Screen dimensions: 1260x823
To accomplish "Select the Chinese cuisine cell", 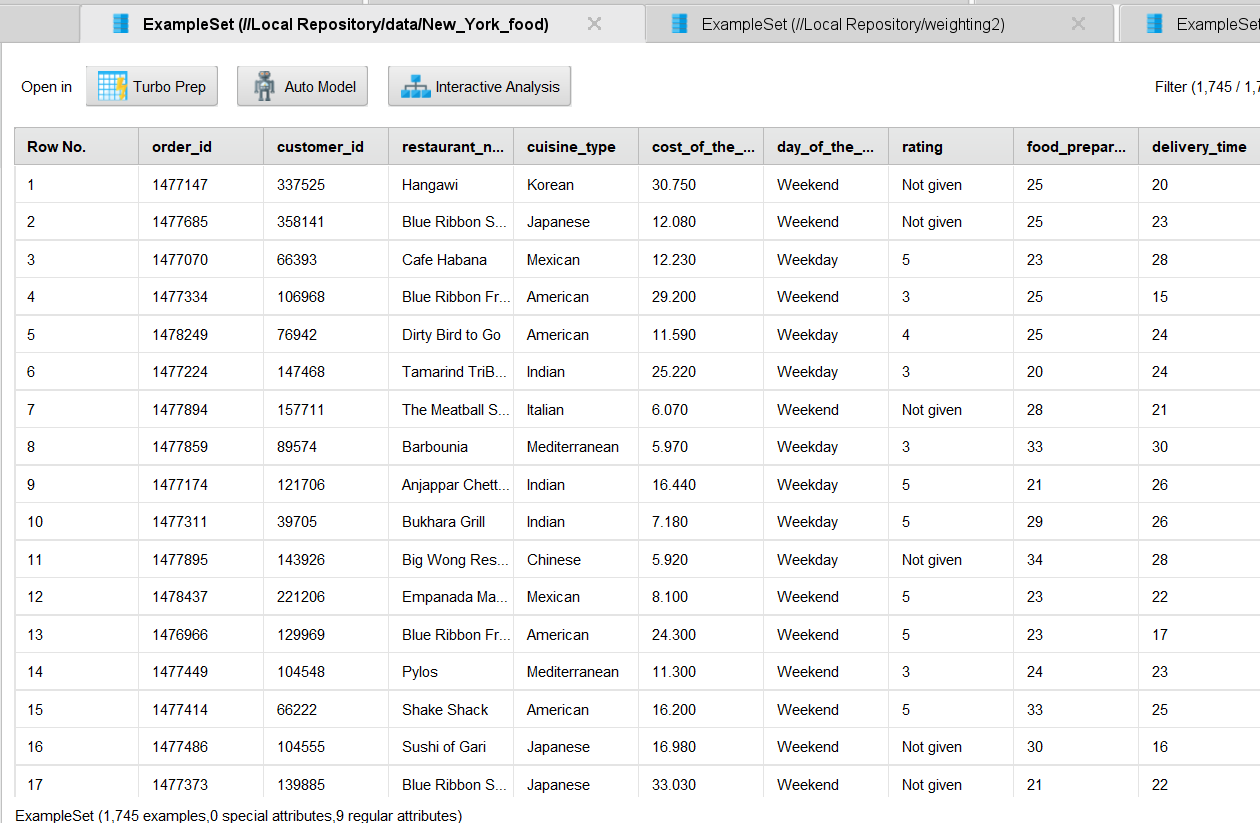I will pyautogui.click(x=576, y=560).
